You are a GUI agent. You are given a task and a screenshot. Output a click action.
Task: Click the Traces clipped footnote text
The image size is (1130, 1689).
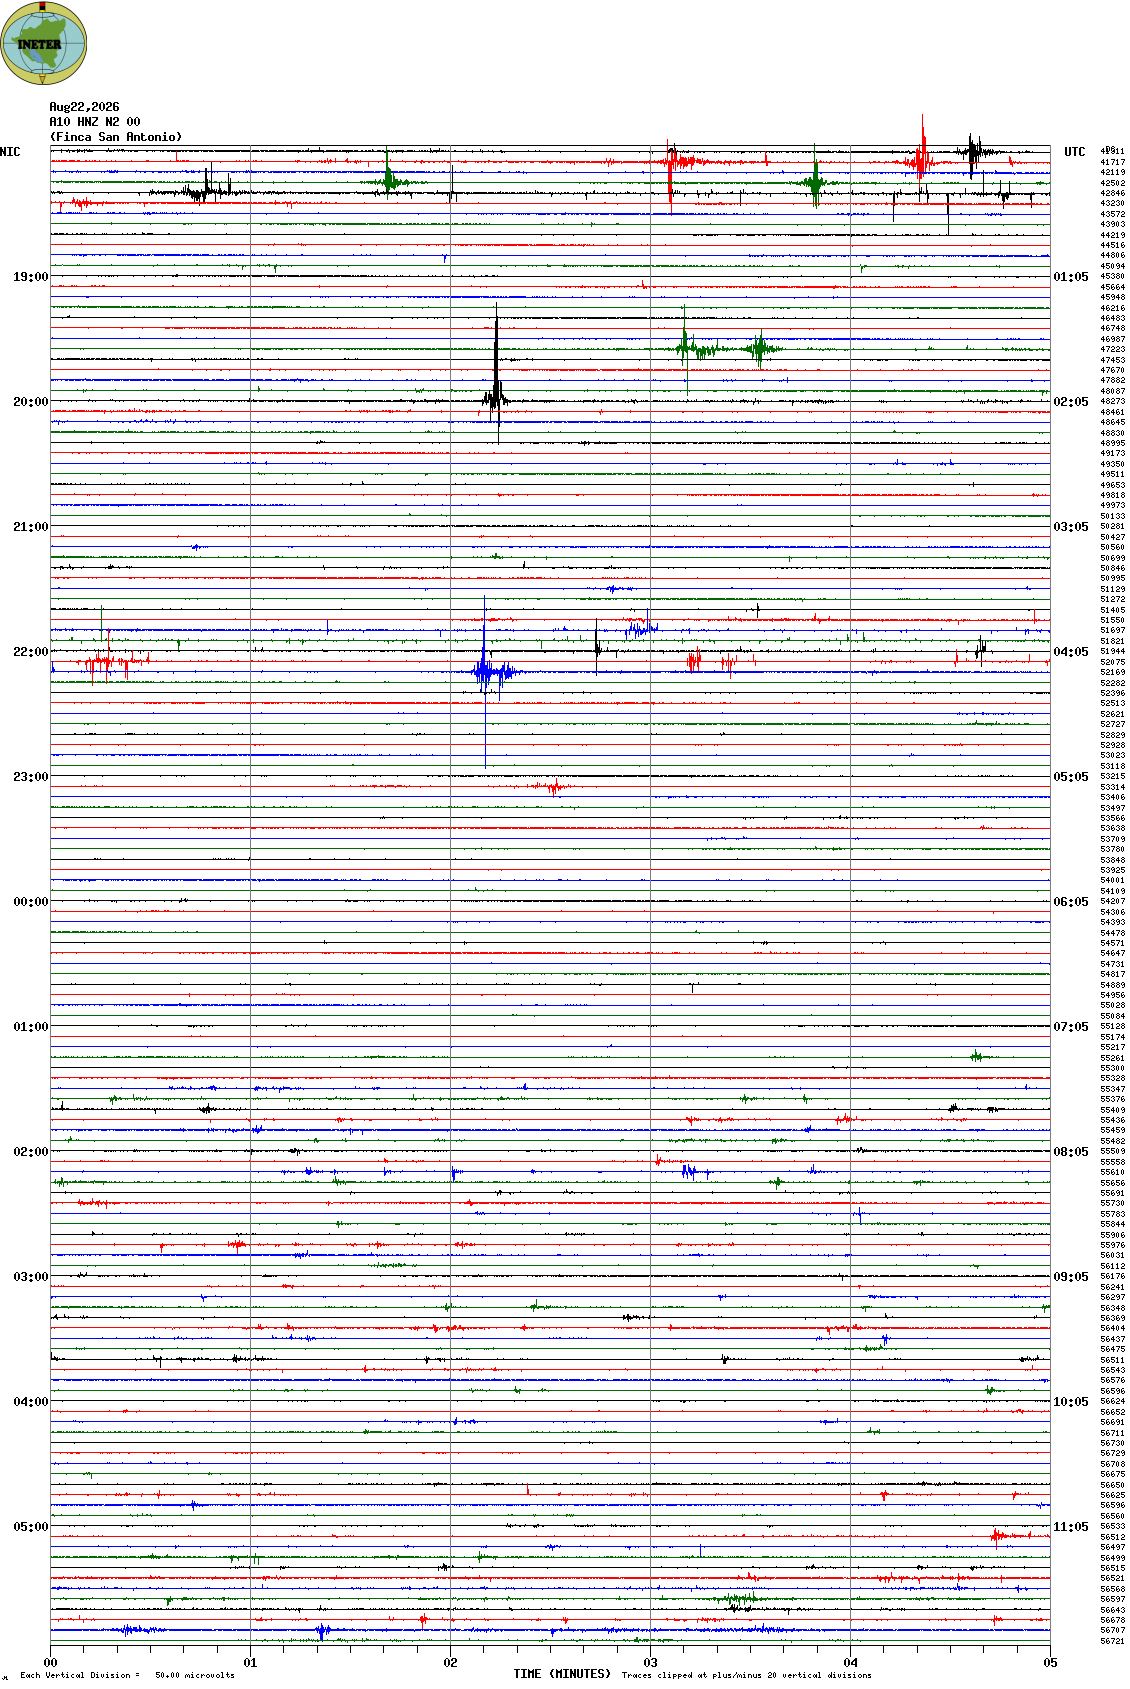pyautogui.click(x=746, y=1675)
